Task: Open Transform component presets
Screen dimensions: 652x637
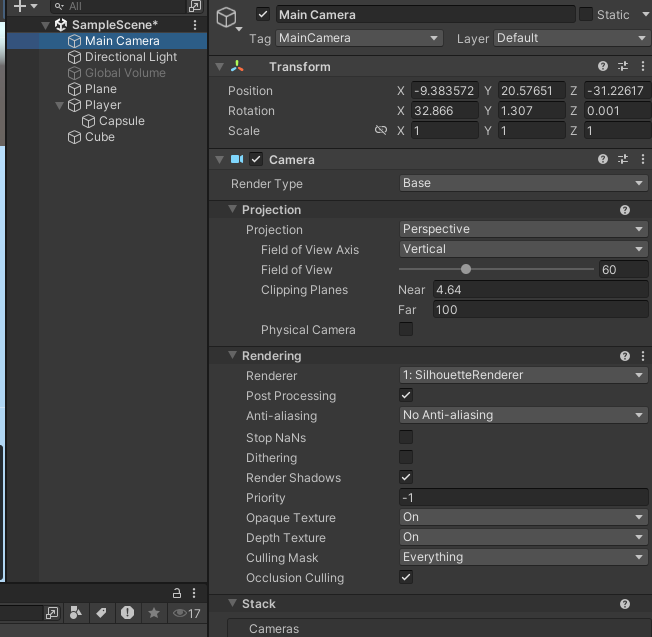Action: click(623, 66)
